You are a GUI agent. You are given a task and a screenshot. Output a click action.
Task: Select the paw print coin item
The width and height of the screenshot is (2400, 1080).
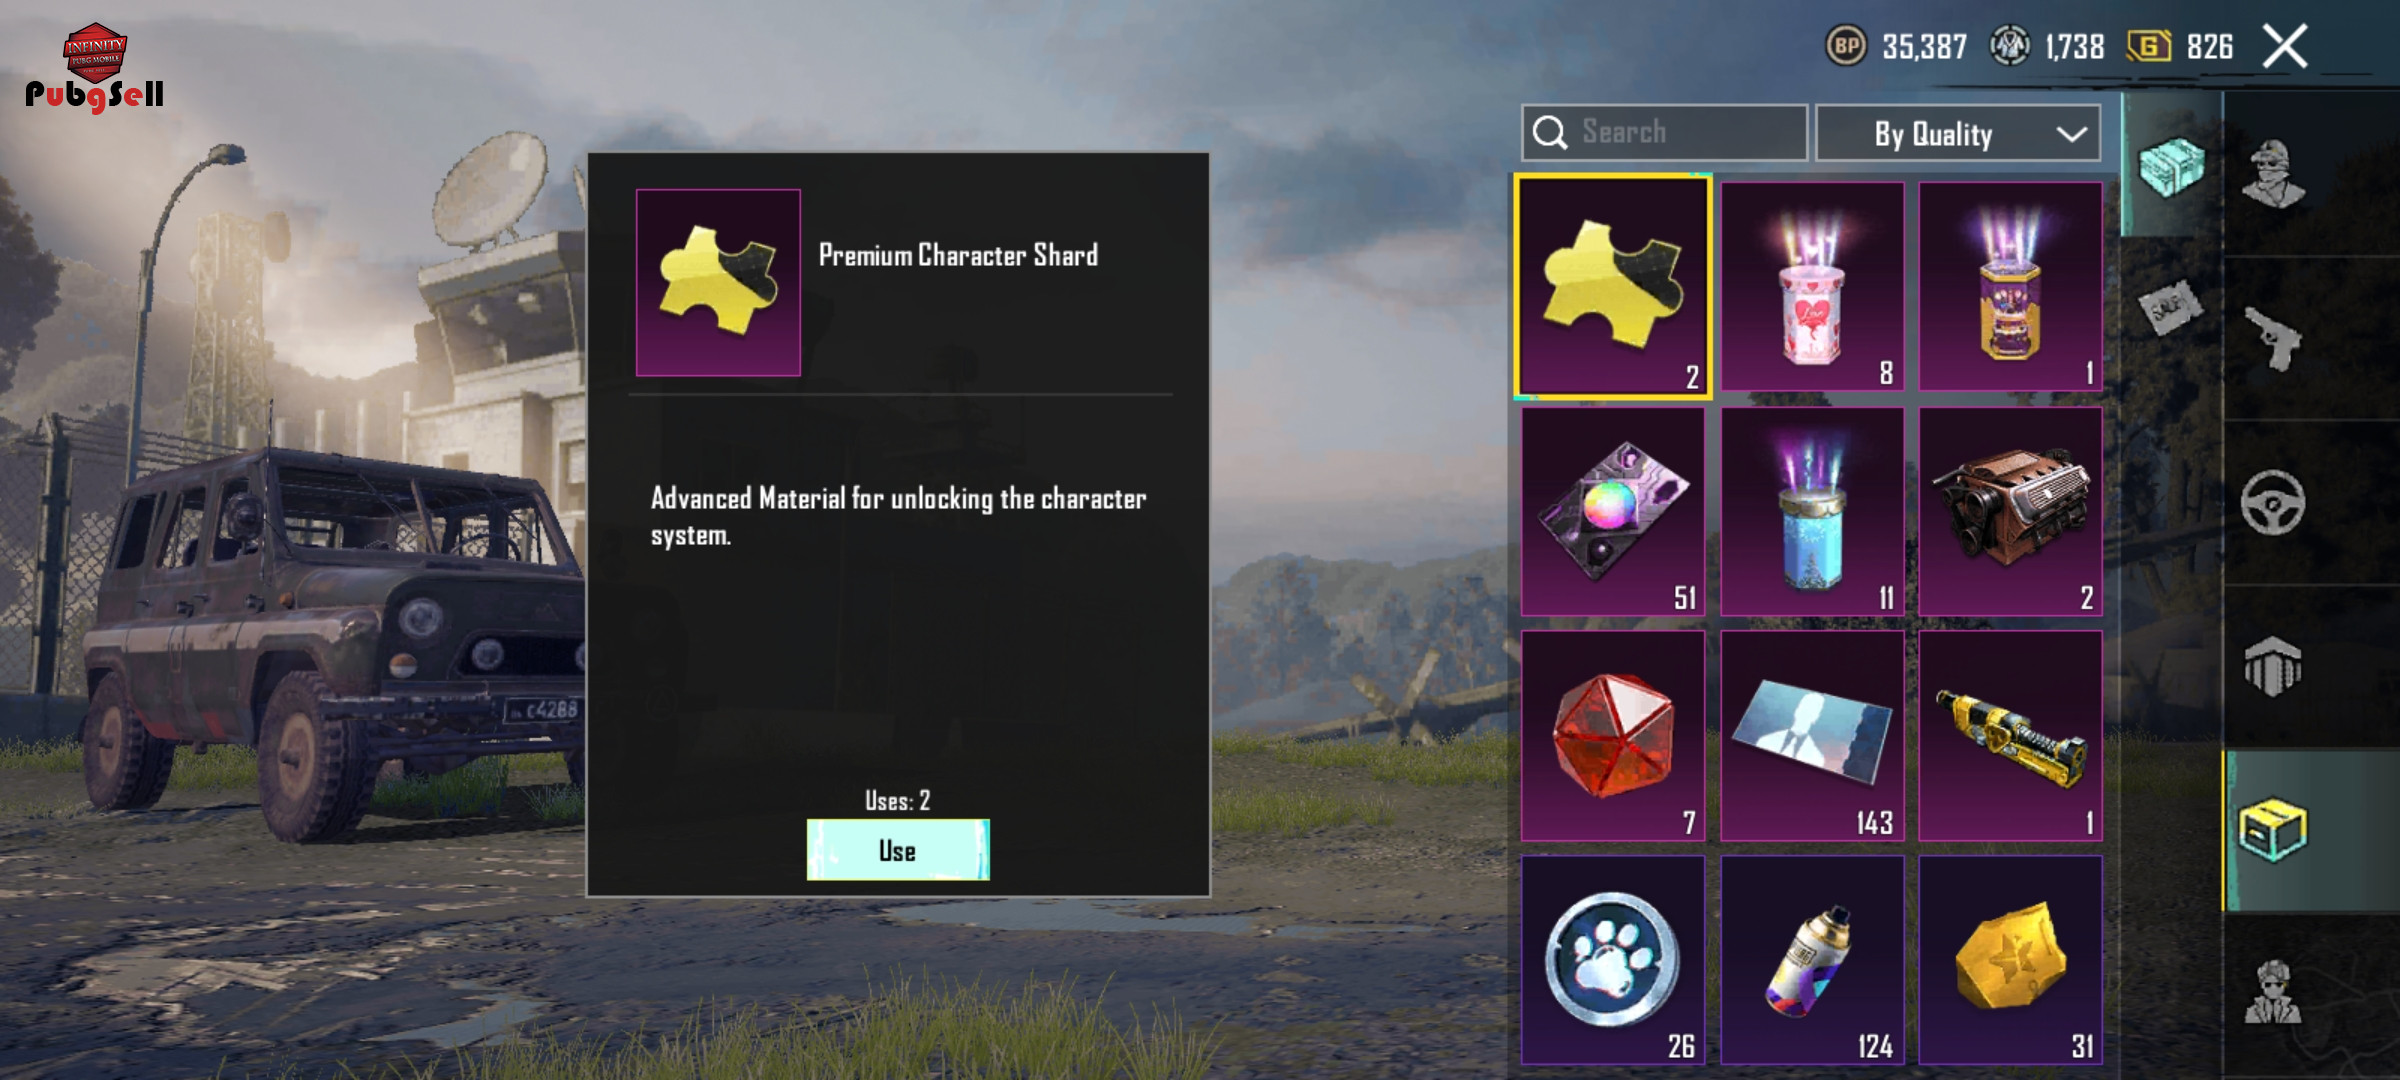(1612, 960)
